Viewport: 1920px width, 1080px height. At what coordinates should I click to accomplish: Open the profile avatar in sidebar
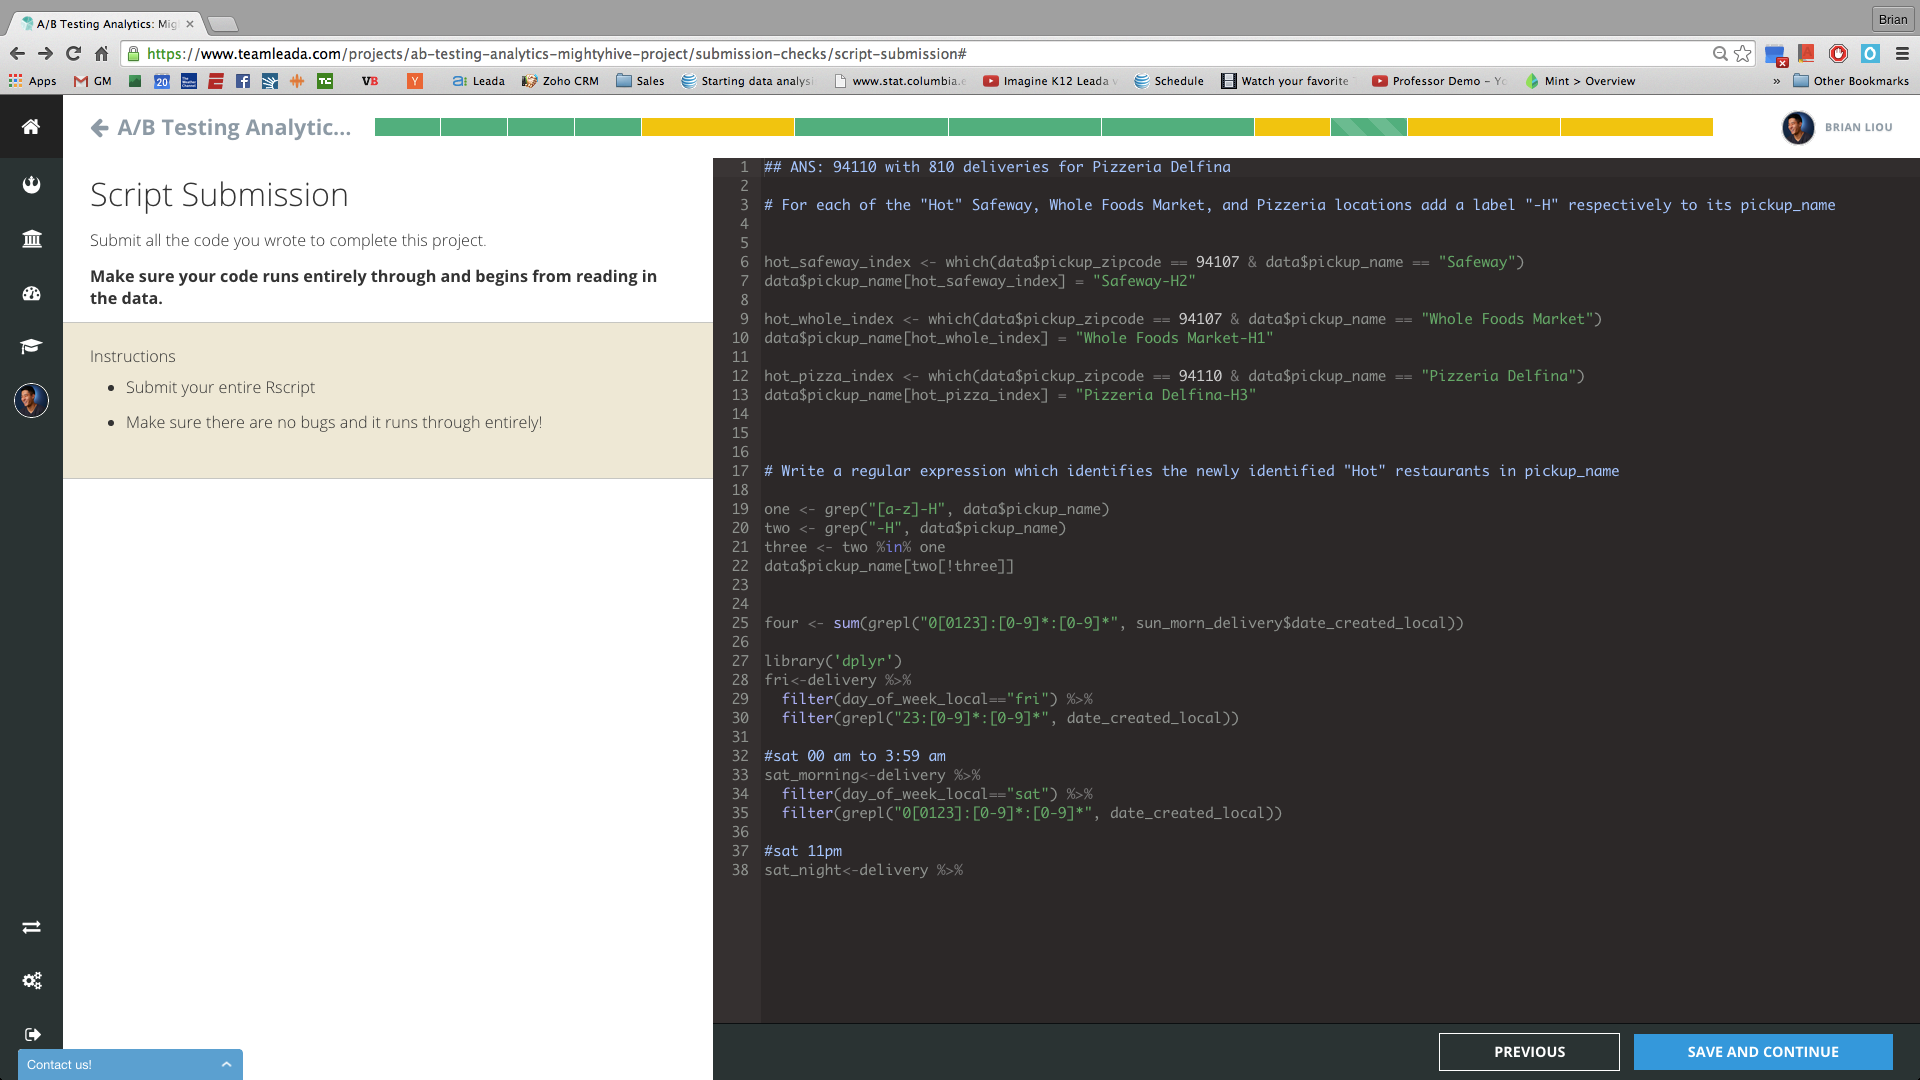(31, 400)
